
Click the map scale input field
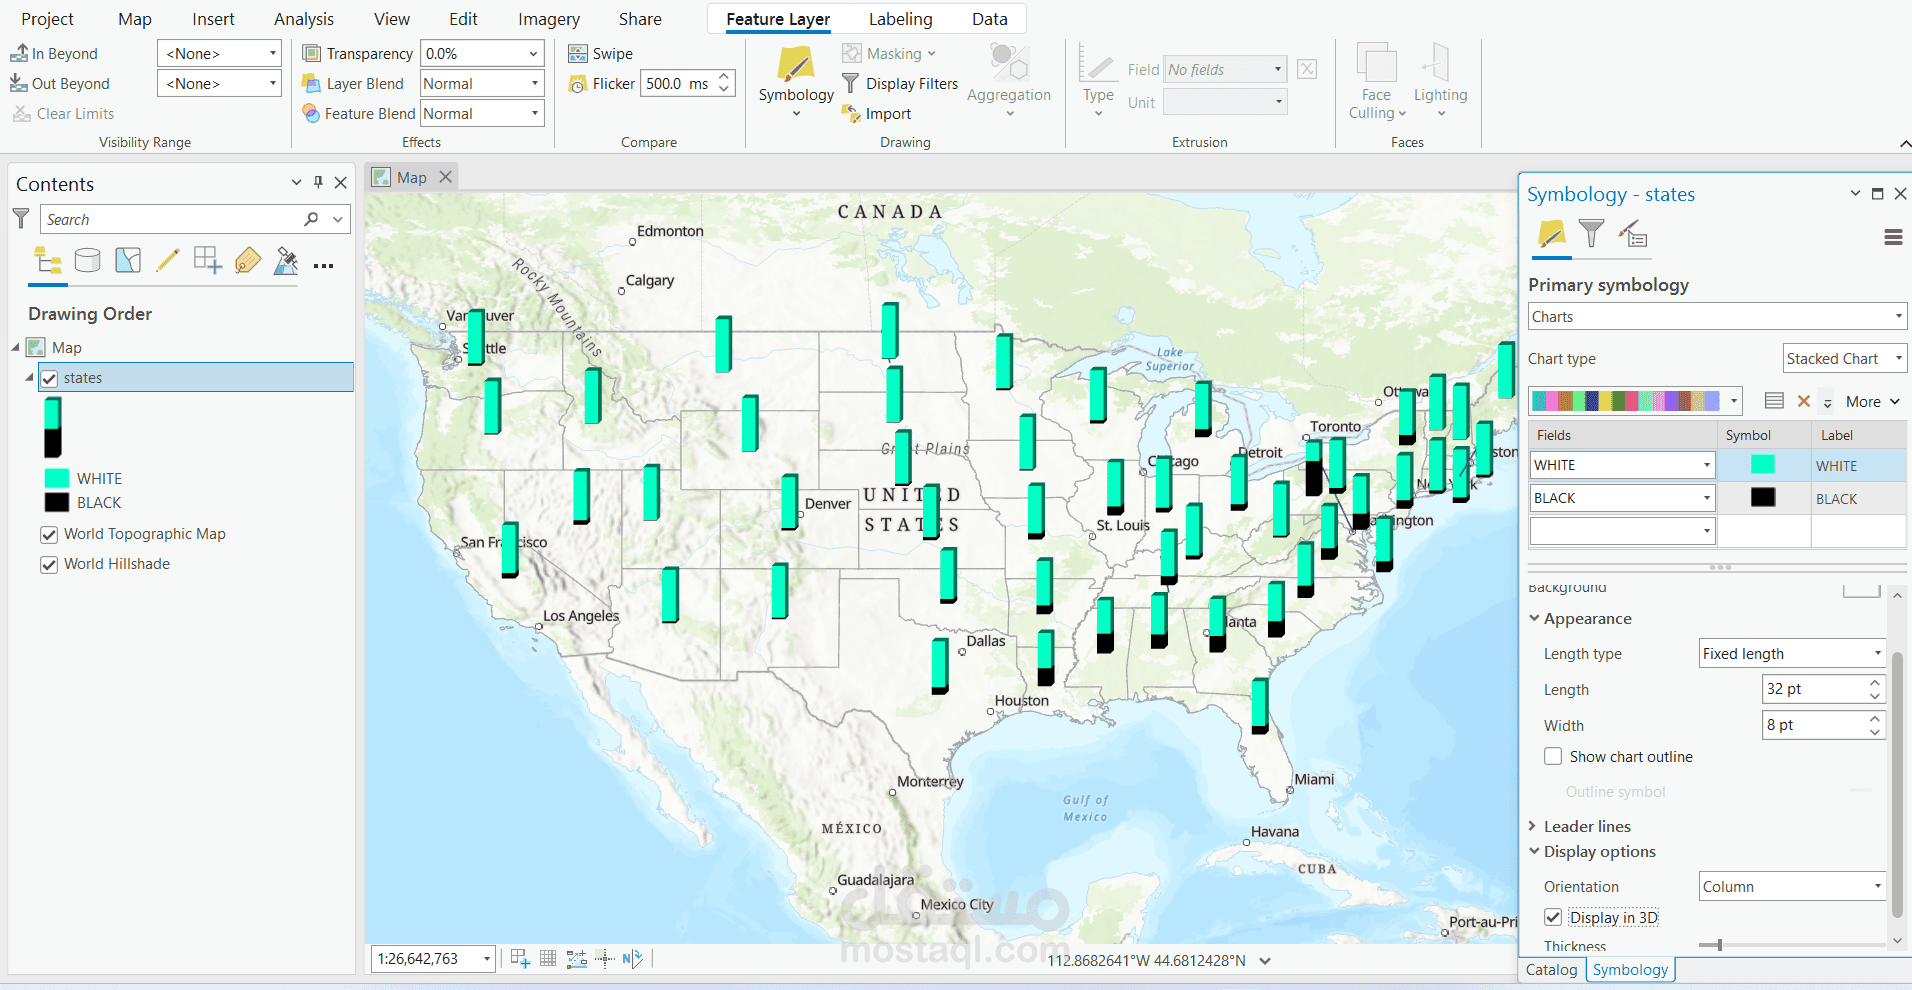tap(425, 958)
